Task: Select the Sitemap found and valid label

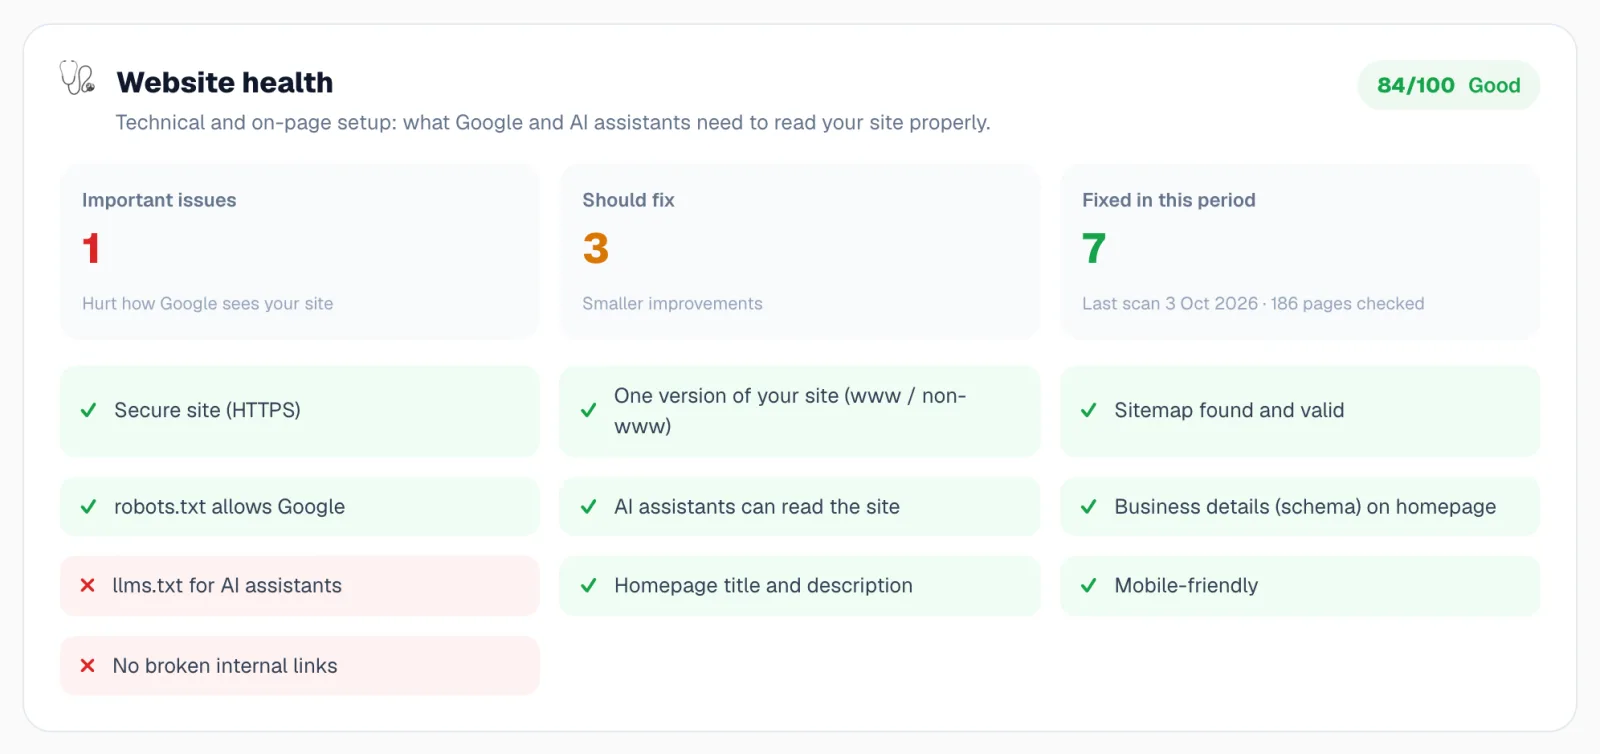Action: 1229,410
